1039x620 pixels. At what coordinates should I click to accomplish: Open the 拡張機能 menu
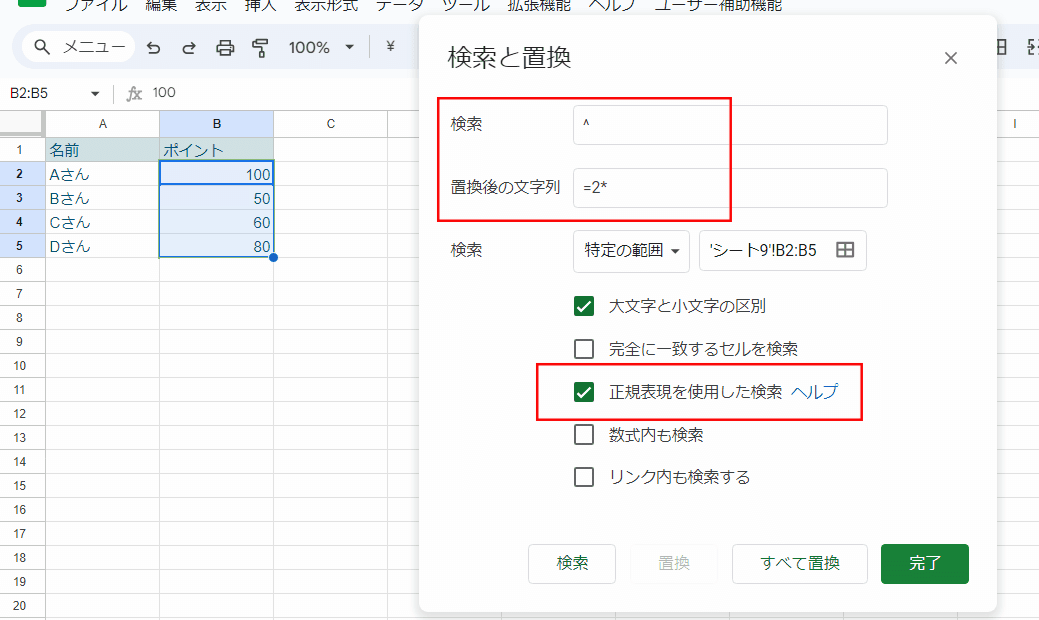(x=539, y=6)
